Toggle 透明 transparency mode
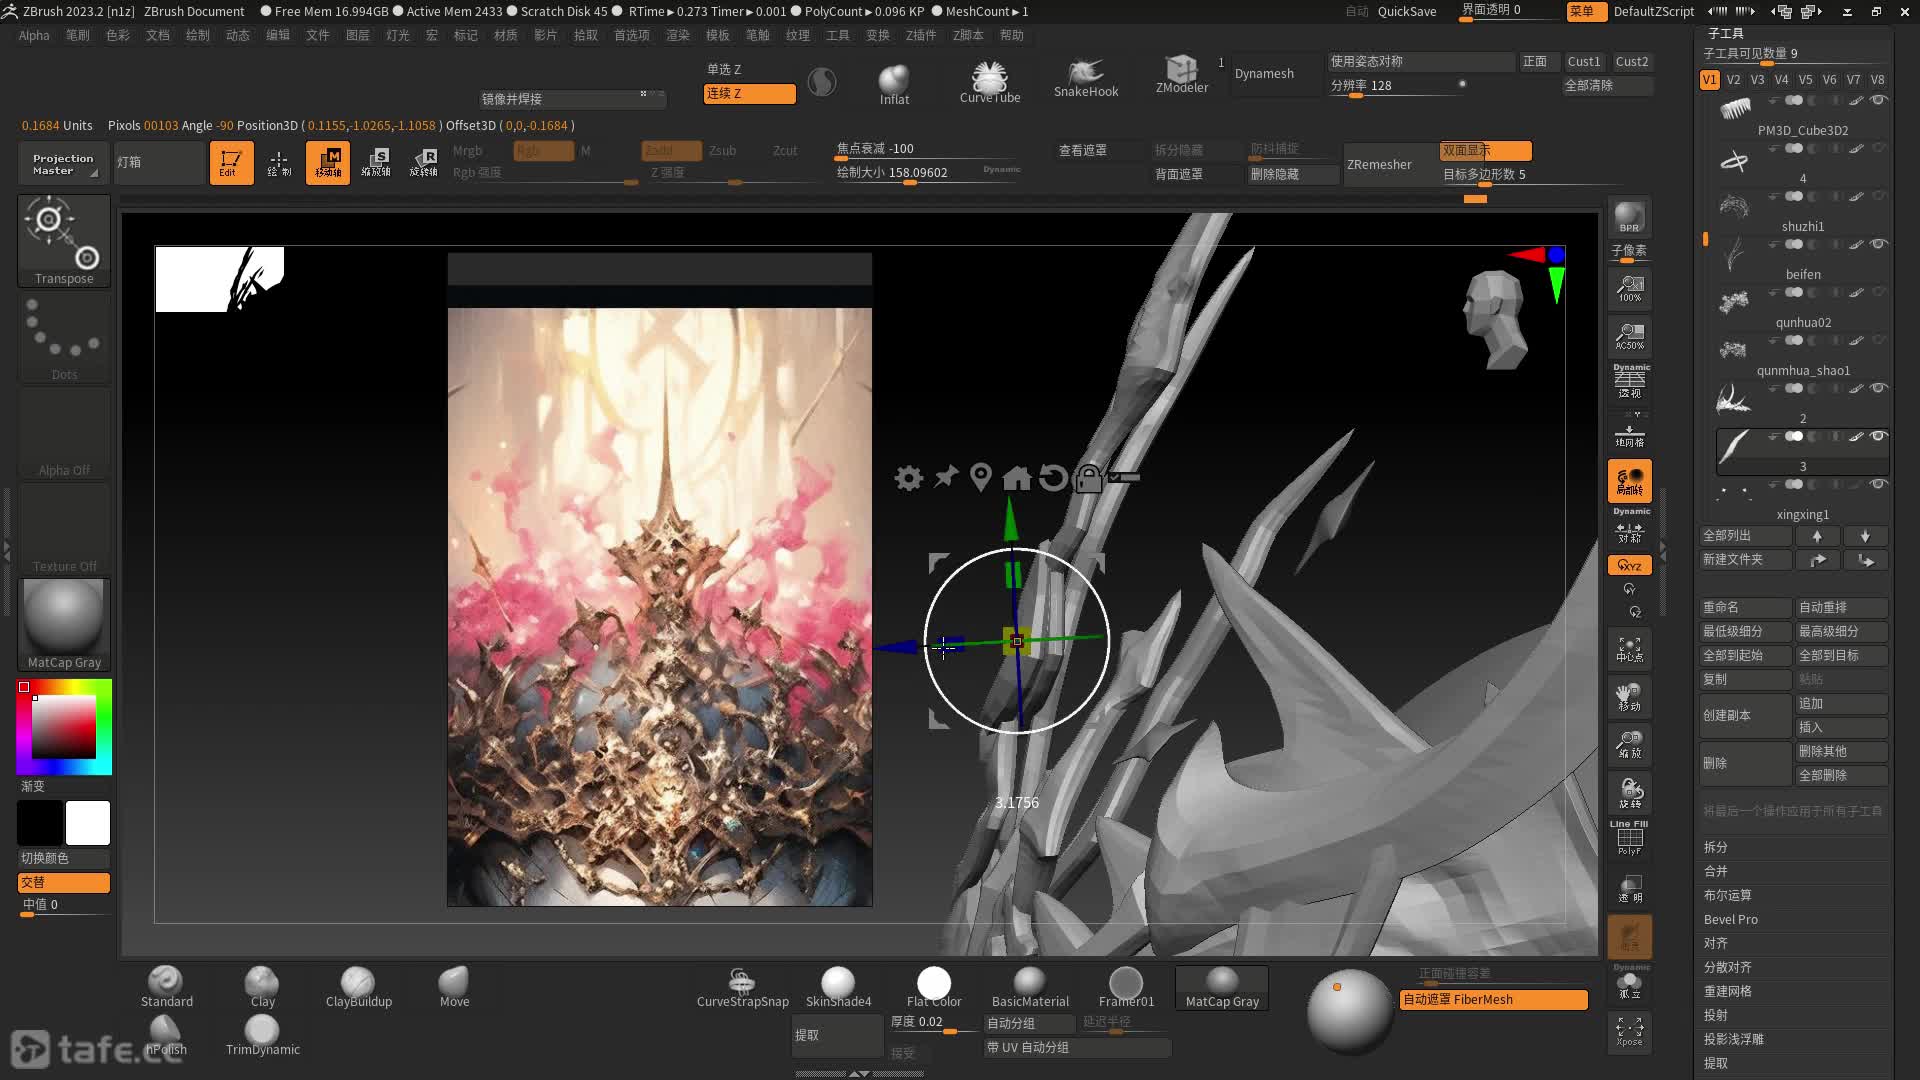 pyautogui.click(x=1630, y=889)
